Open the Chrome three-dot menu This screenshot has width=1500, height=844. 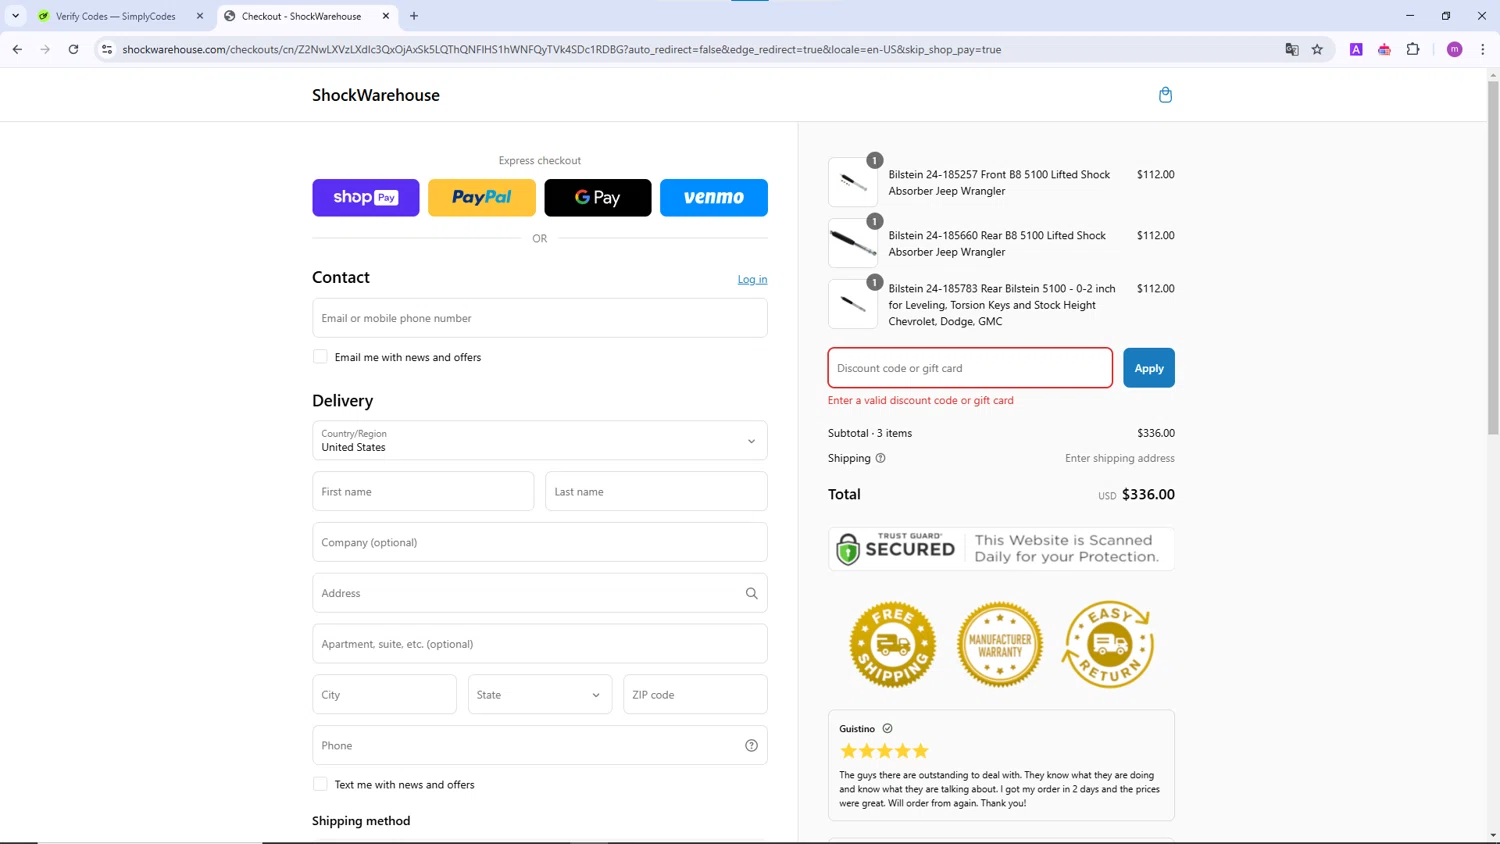[1482, 49]
